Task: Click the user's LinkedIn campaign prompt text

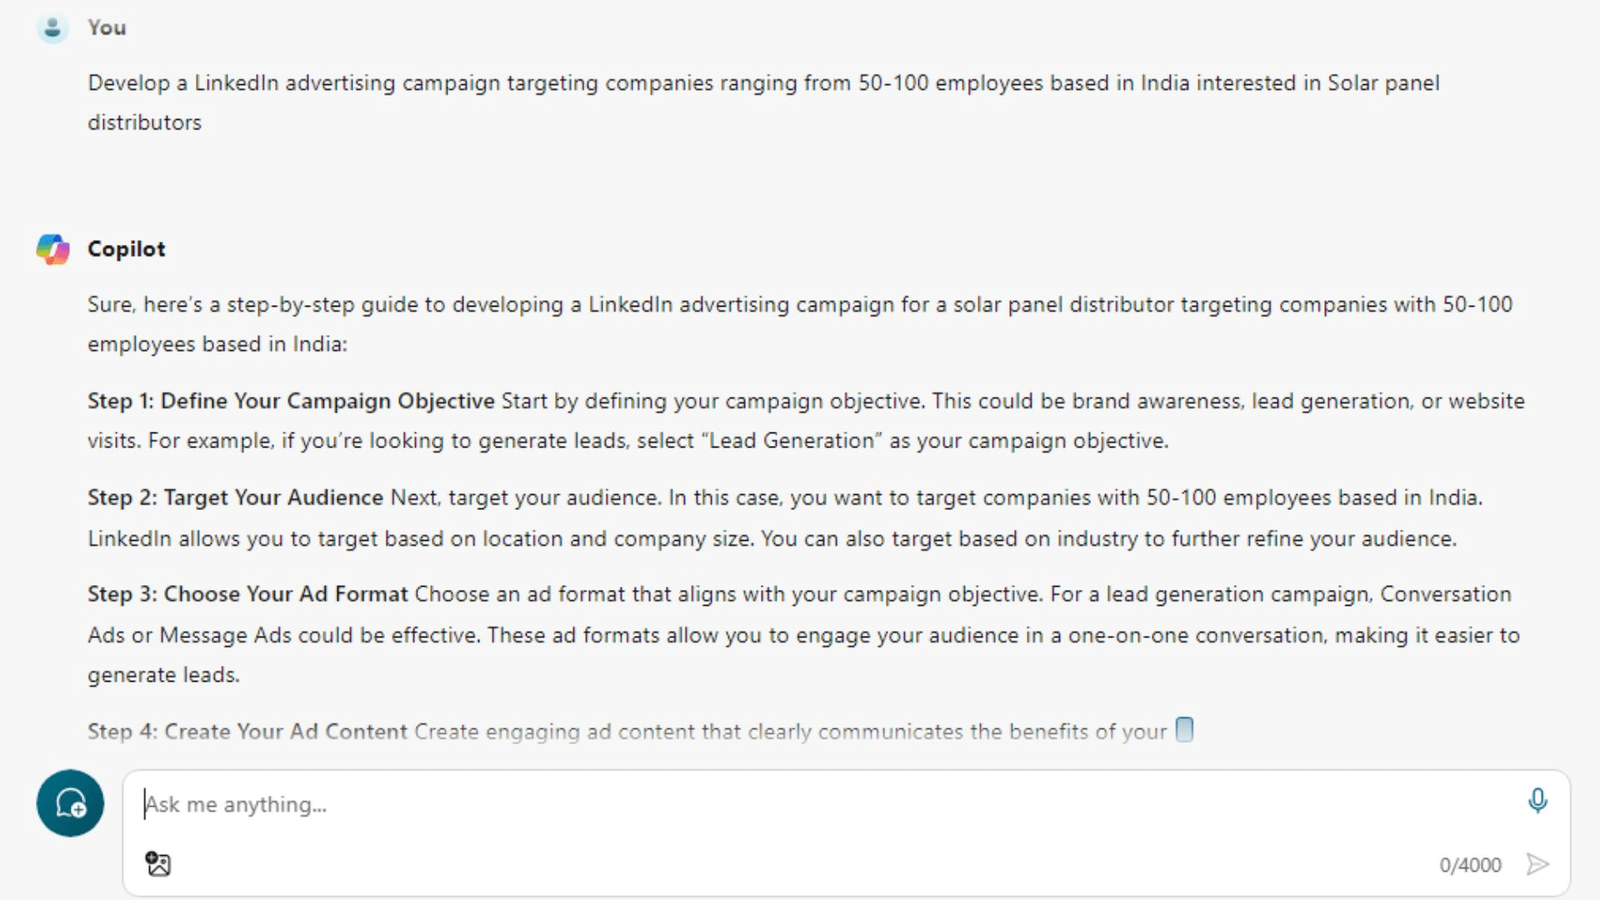Action: coord(763,84)
